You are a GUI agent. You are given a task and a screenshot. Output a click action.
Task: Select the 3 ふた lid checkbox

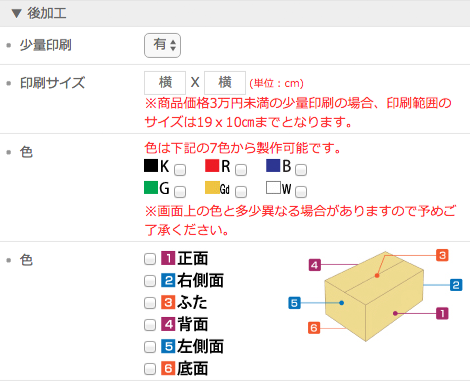coord(150,303)
